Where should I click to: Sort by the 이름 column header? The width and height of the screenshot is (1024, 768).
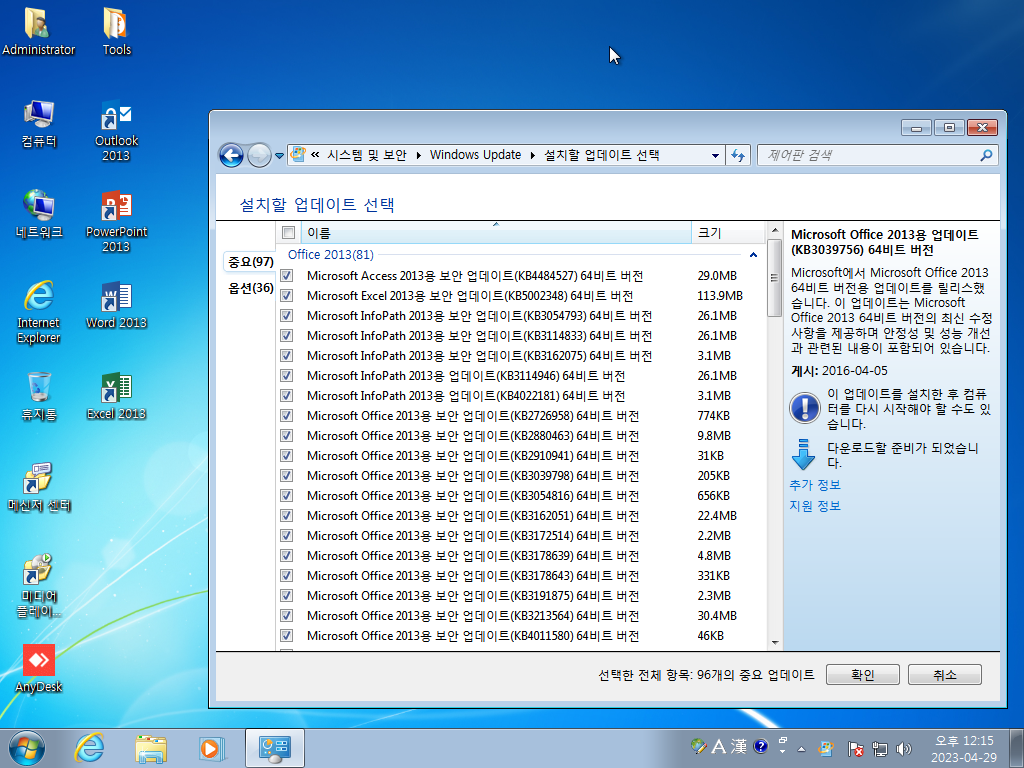point(496,232)
